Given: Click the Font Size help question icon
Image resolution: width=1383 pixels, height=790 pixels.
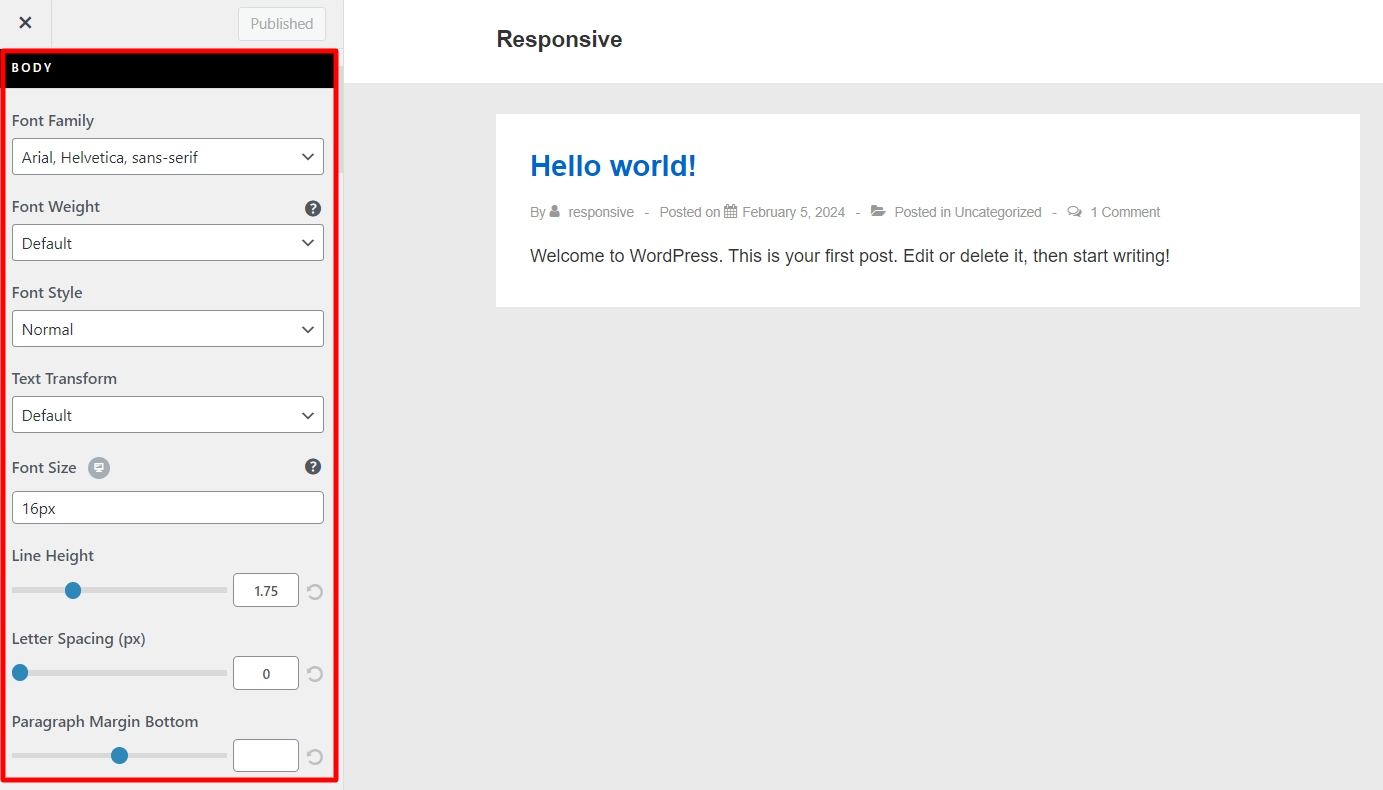Looking at the screenshot, I should [313, 467].
